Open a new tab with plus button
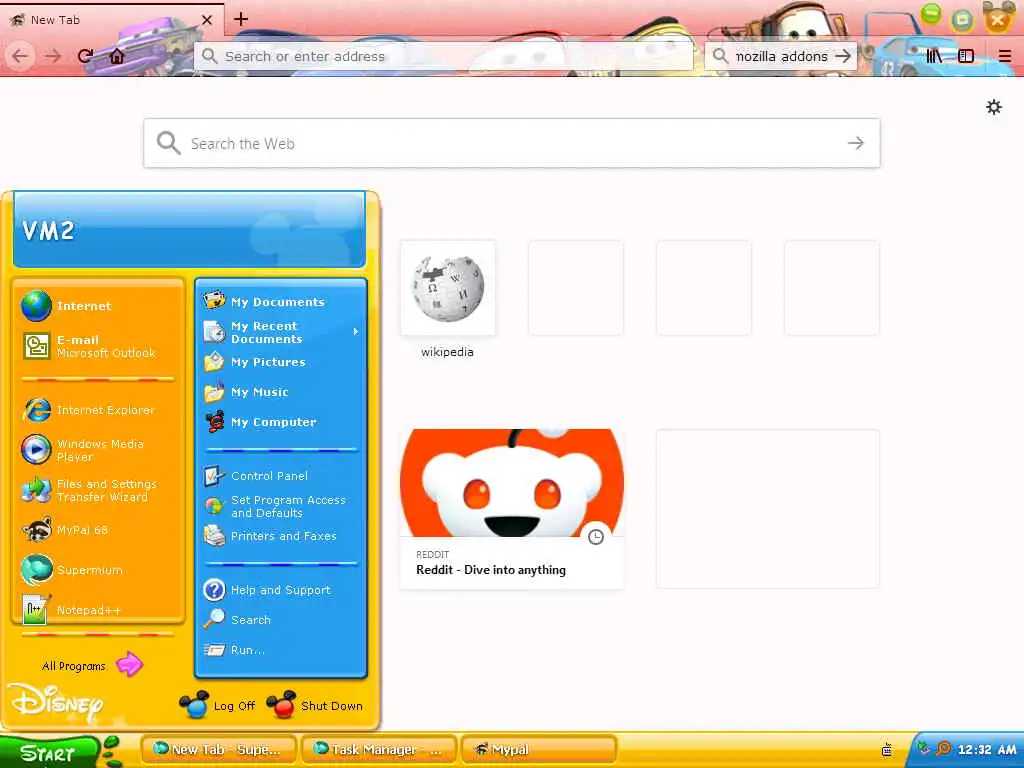Viewport: 1024px width, 768px height. pyautogui.click(x=241, y=19)
